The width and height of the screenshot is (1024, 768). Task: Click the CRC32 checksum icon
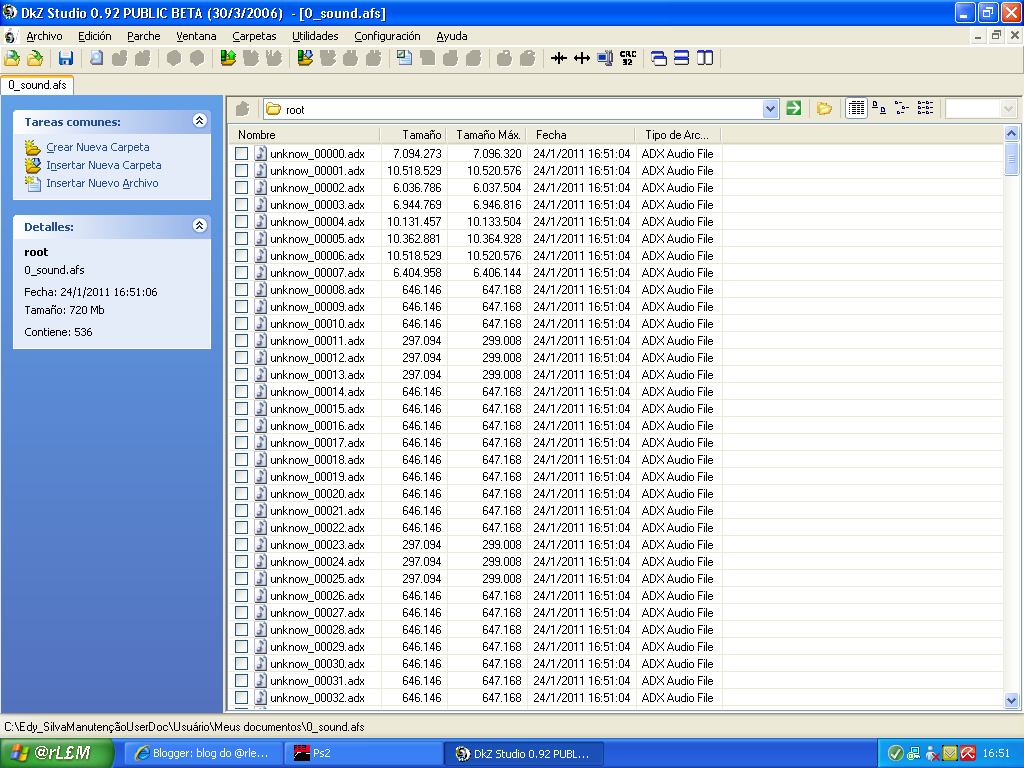628,58
